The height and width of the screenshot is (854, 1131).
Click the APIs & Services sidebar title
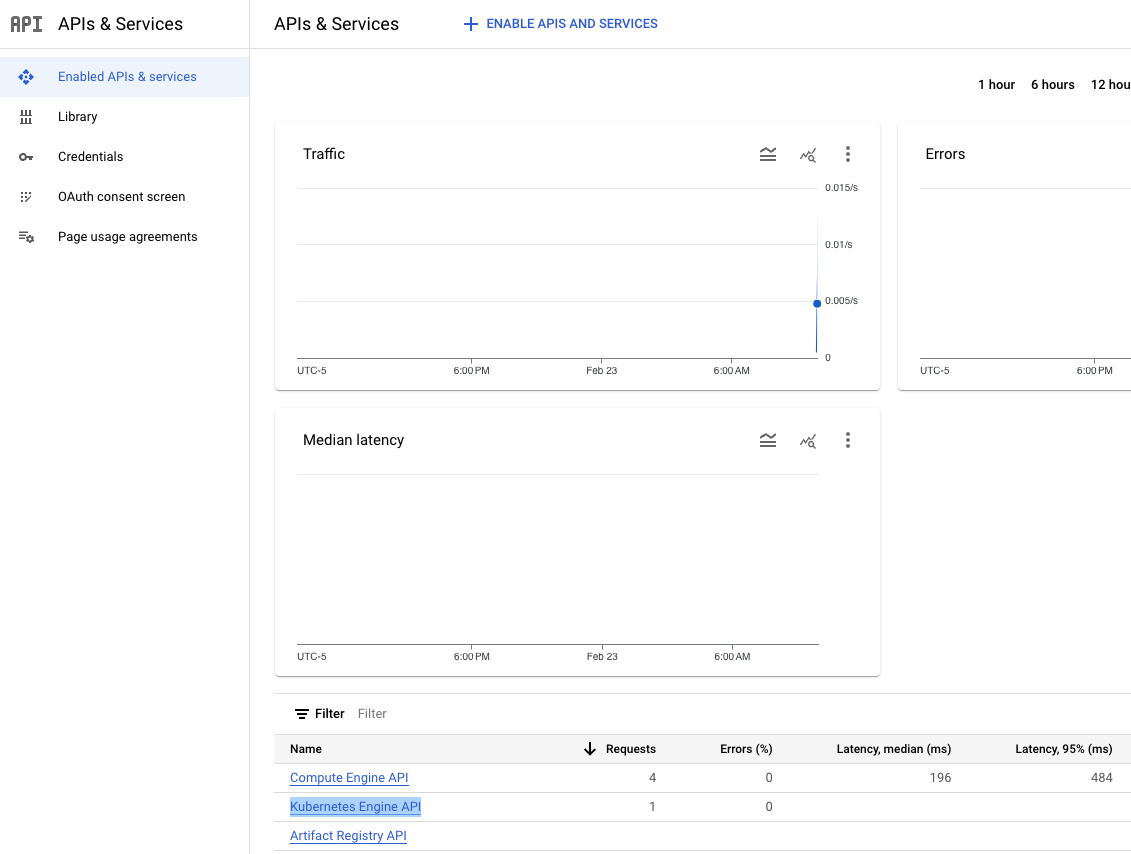coord(120,24)
